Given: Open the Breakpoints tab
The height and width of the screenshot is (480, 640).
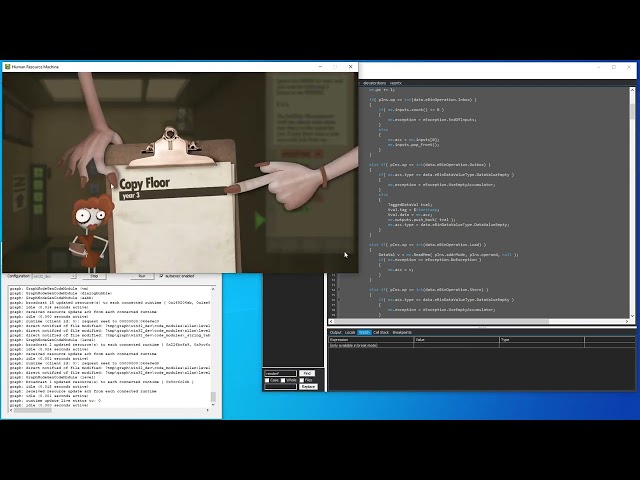Looking at the screenshot, I should point(402,333).
